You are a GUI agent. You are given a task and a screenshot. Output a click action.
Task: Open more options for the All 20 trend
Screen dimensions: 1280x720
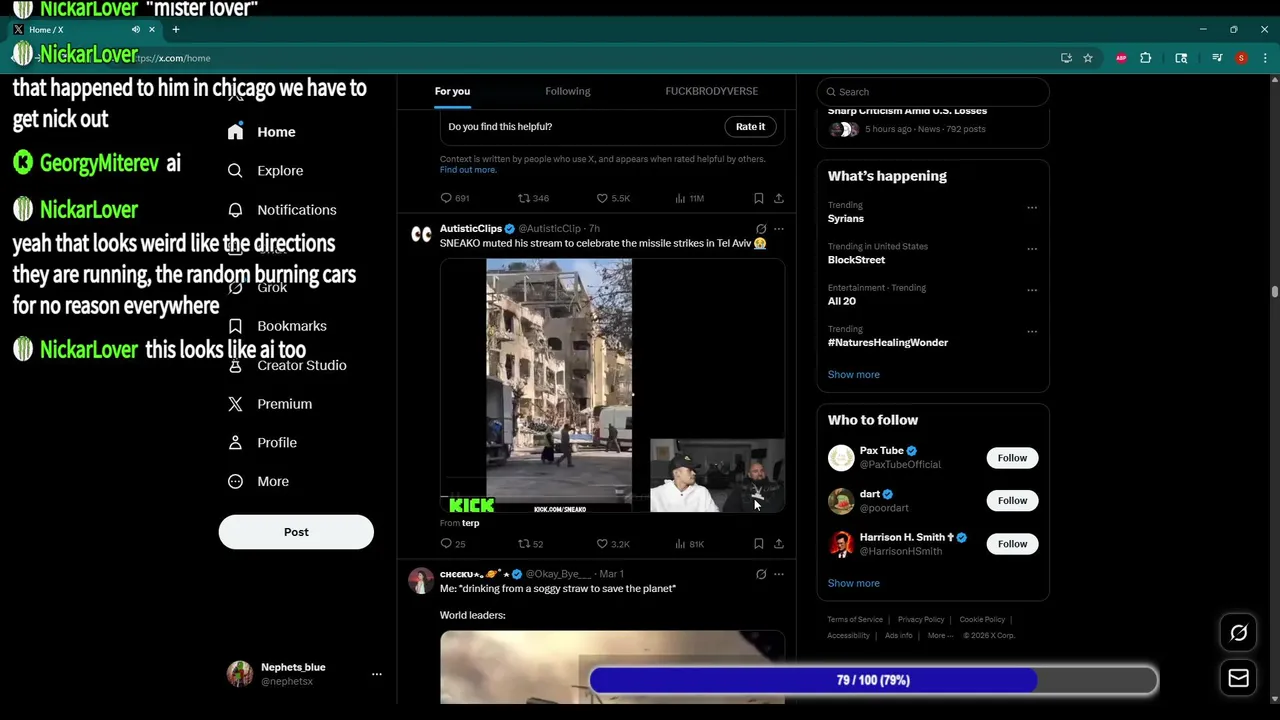pos(1032,290)
